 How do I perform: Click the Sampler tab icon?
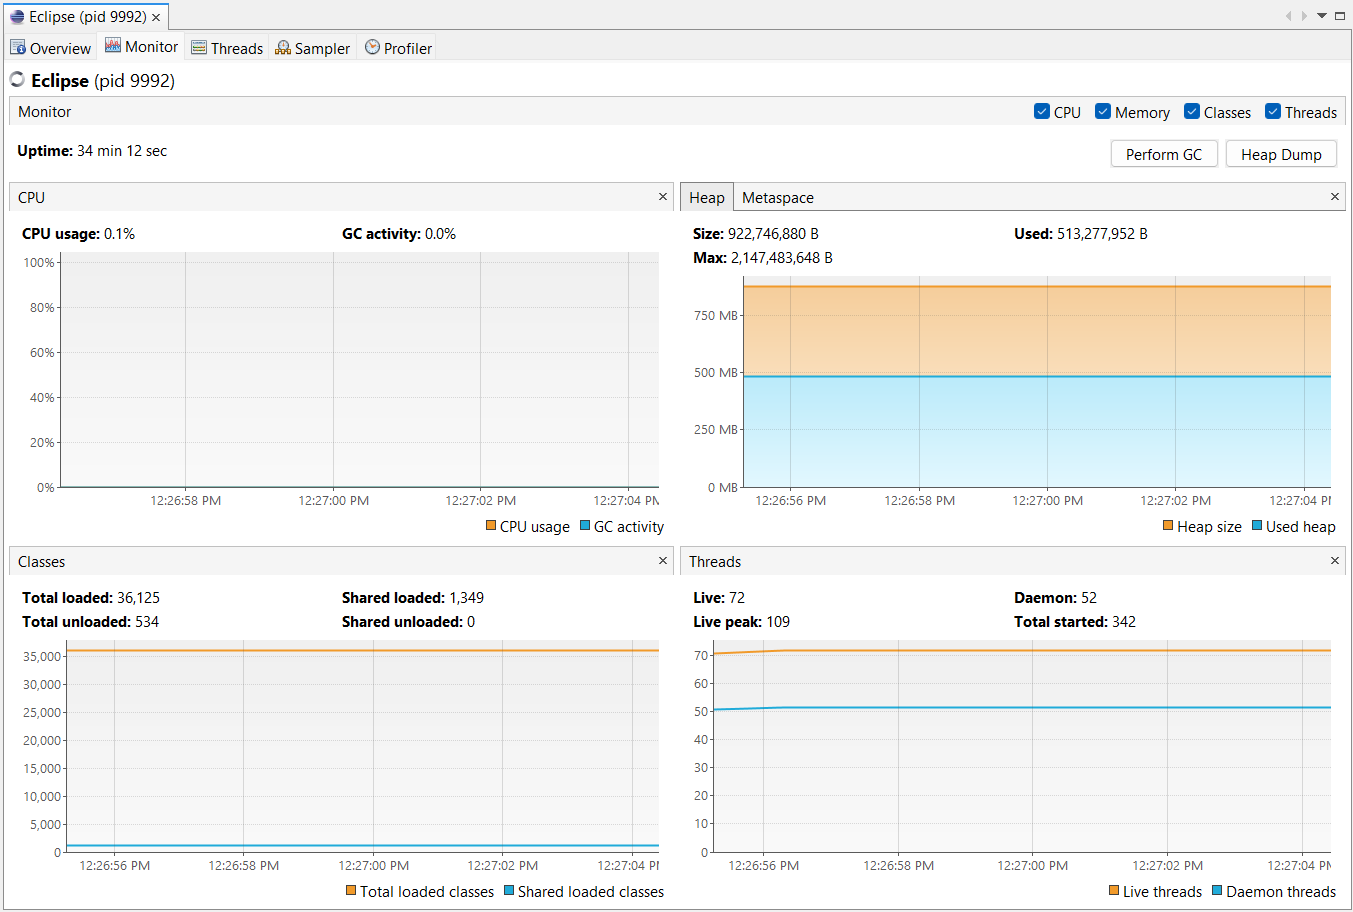283,48
